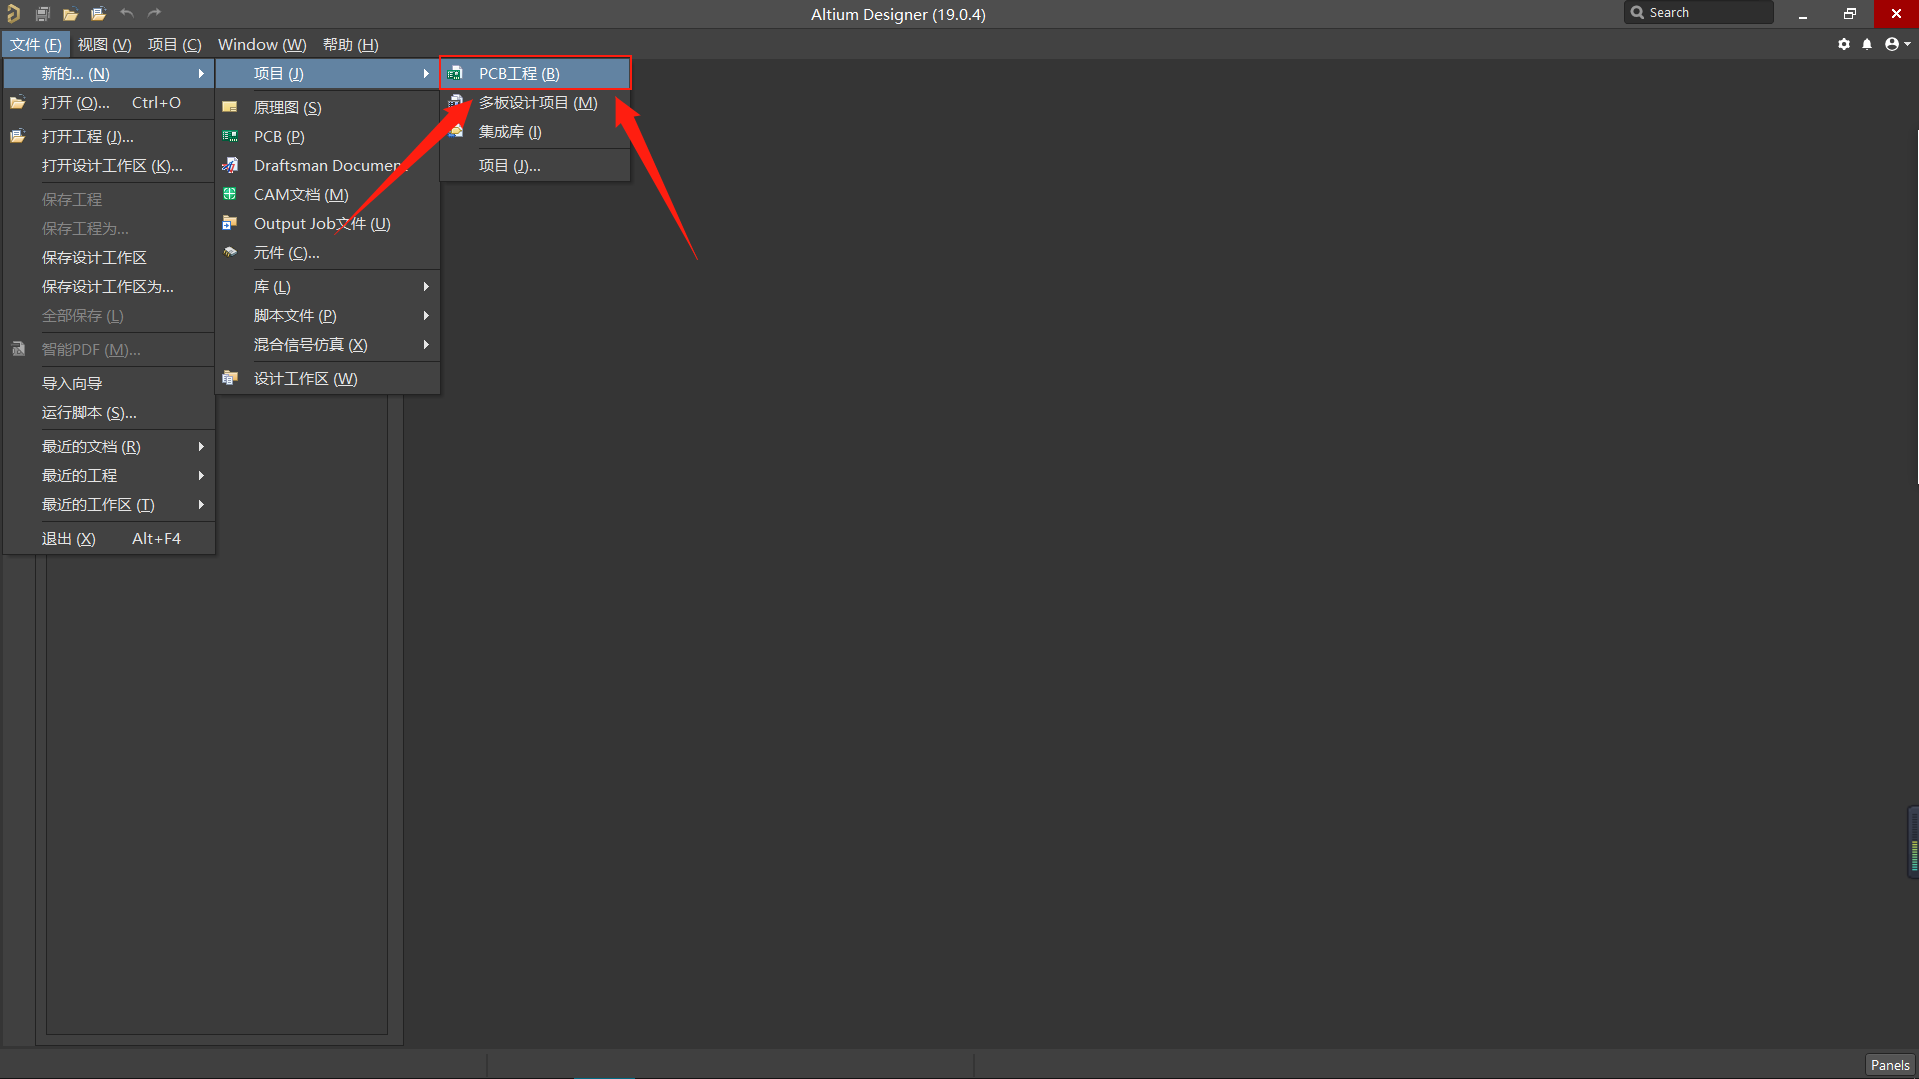
Task: Expand the 库 (L) submenu arrow
Action: tap(426, 286)
